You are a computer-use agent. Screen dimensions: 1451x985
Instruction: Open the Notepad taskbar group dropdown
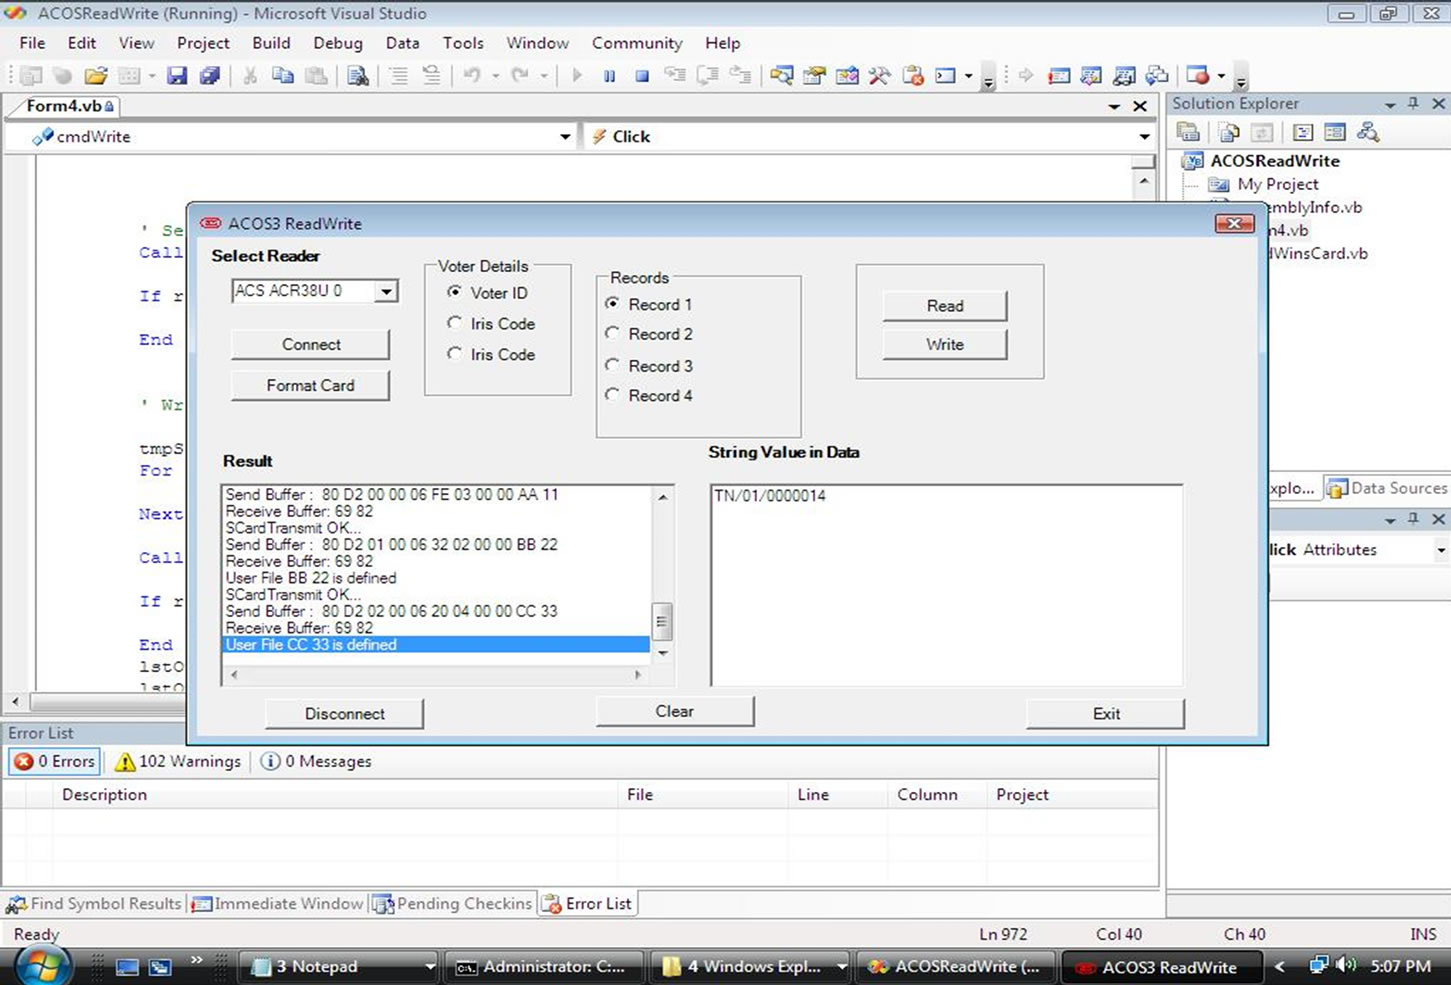click(x=430, y=967)
